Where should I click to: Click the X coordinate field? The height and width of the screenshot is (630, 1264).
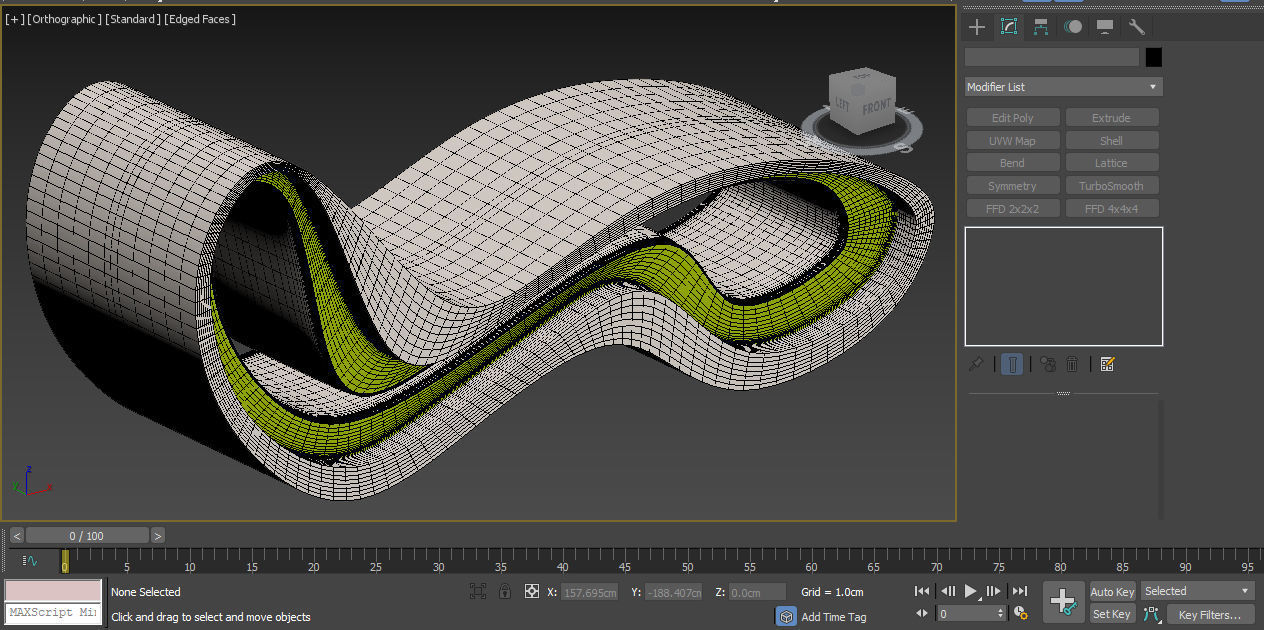click(589, 592)
